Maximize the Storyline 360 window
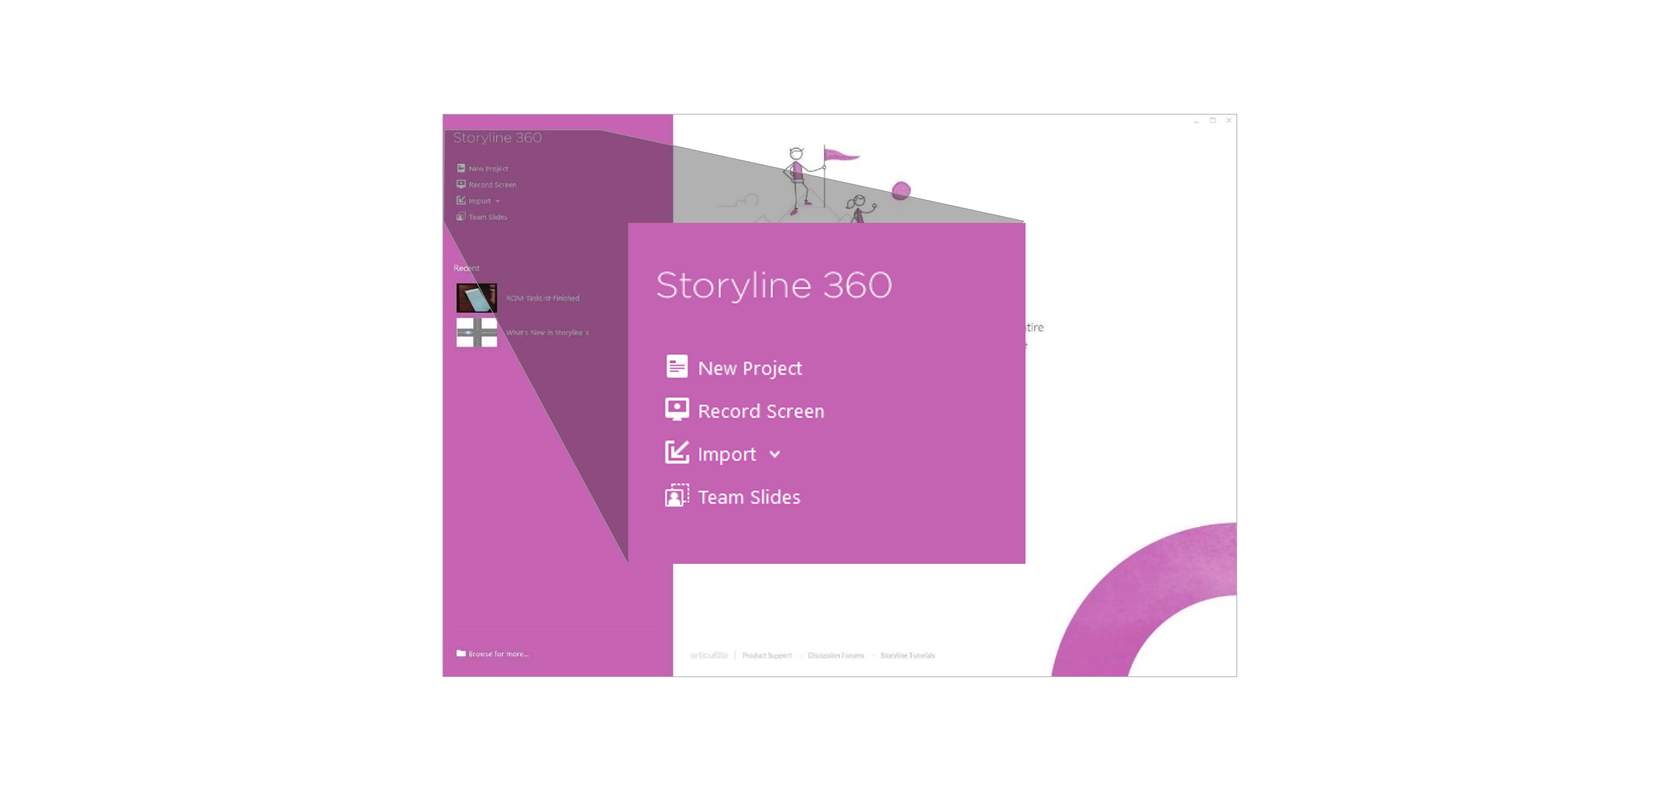This screenshot has width=1680, height=794. click(x=1213, y=120)
